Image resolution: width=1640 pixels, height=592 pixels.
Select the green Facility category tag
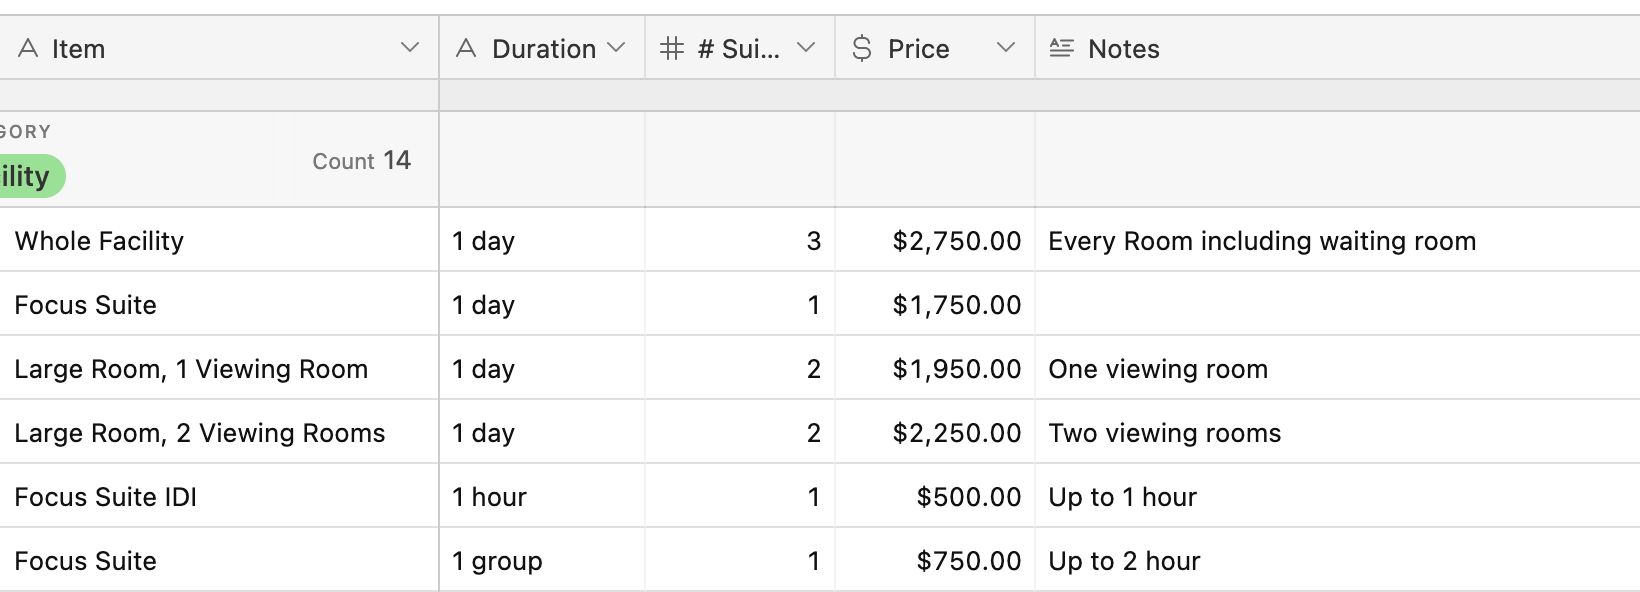pyautogui.click(x=30, y=176)
